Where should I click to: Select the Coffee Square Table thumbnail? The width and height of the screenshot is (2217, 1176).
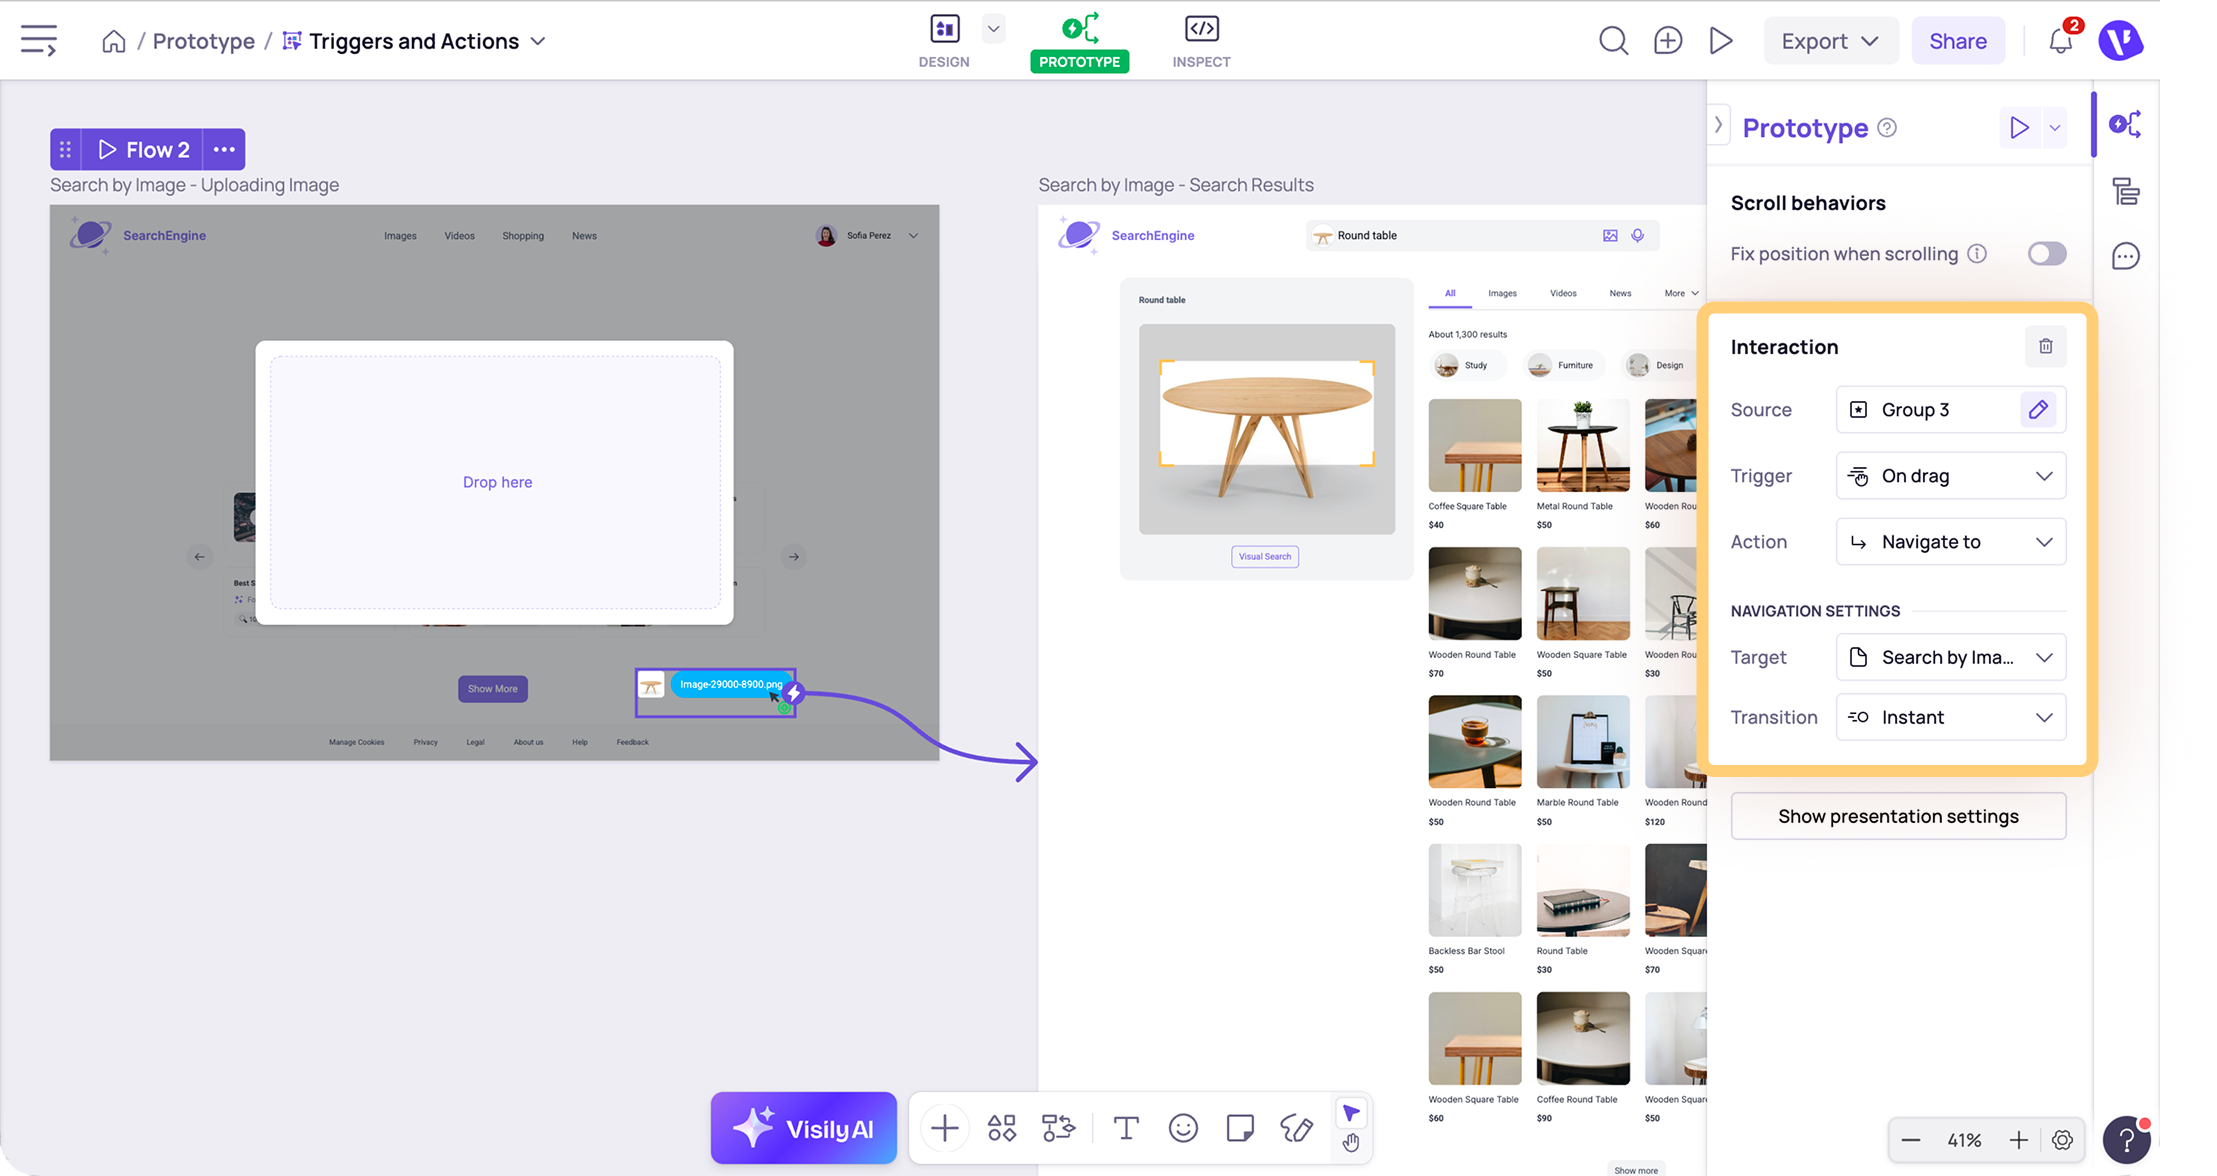[1475, 446]
